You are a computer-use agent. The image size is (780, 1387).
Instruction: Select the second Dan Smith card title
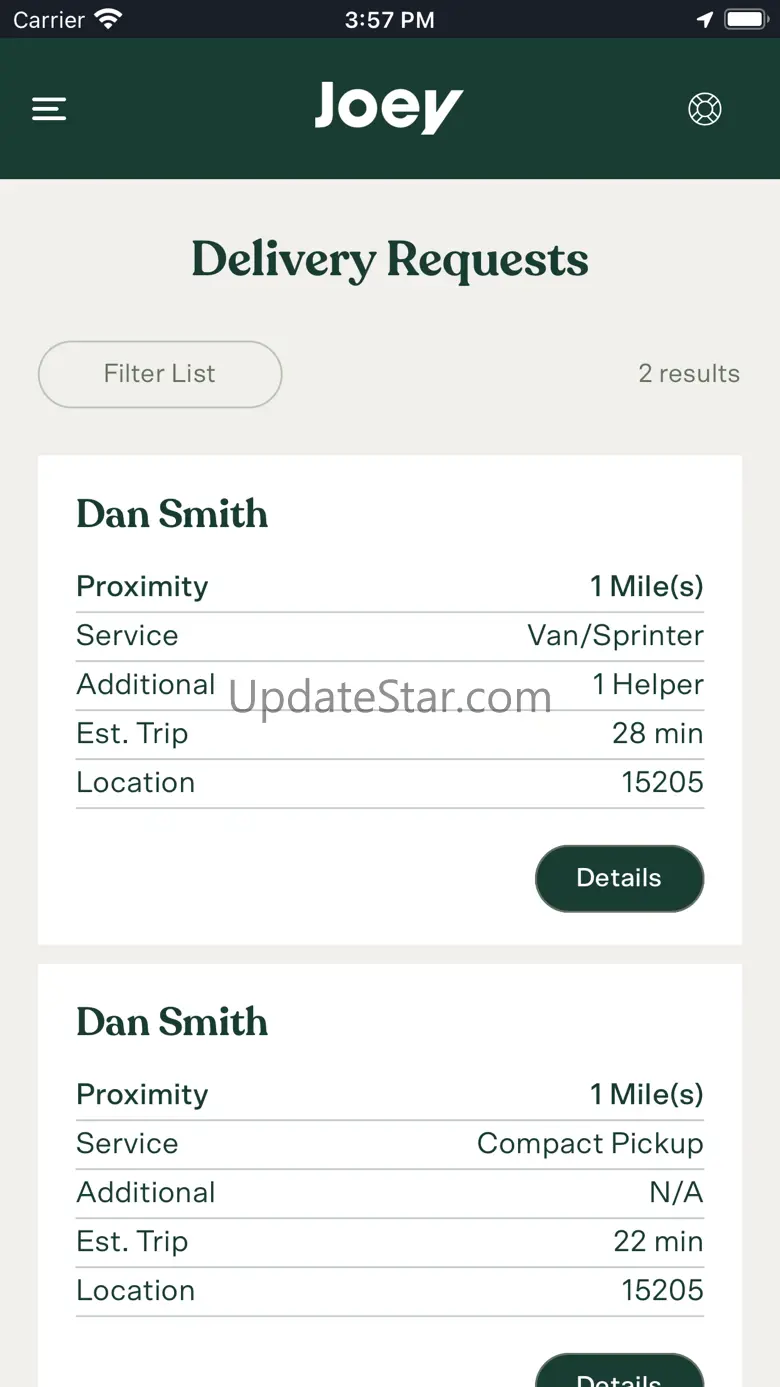click(172, 1022)
